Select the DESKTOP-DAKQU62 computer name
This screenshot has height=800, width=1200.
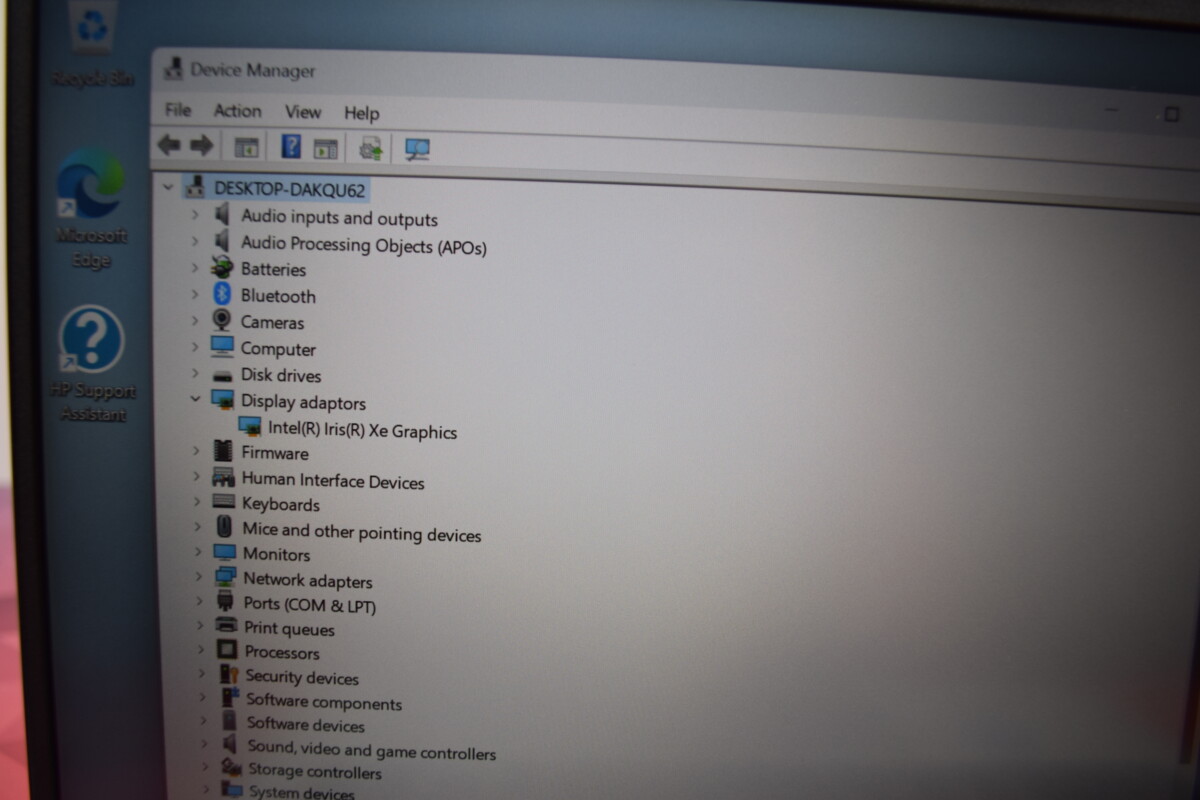(290, 189)
